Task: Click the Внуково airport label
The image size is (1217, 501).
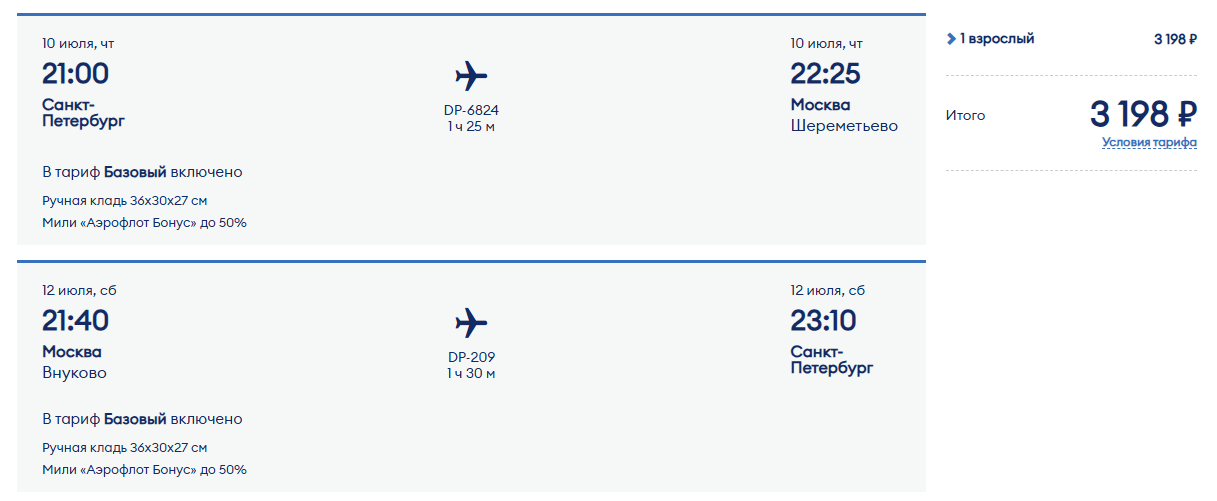Action: 74,373
